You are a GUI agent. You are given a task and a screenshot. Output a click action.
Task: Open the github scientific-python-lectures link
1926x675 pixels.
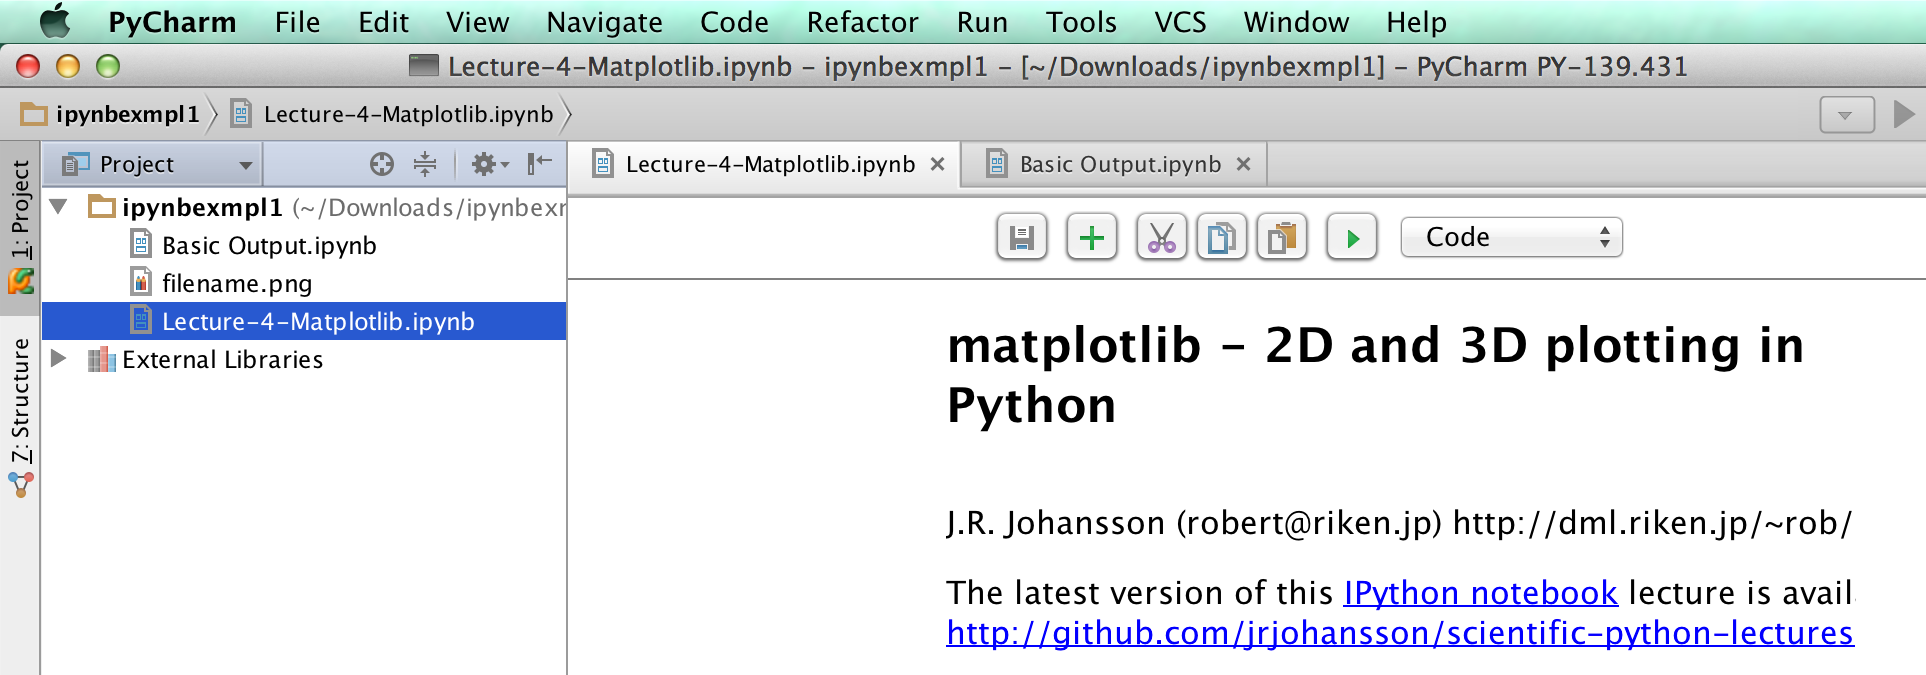point(1400,633)
